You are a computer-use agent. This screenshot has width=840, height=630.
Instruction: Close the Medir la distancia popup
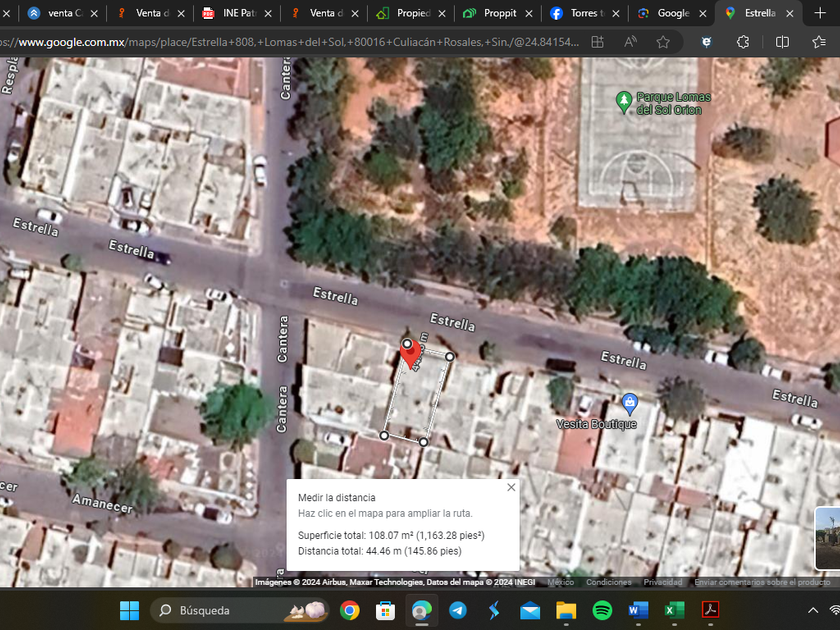click(511, 487)
